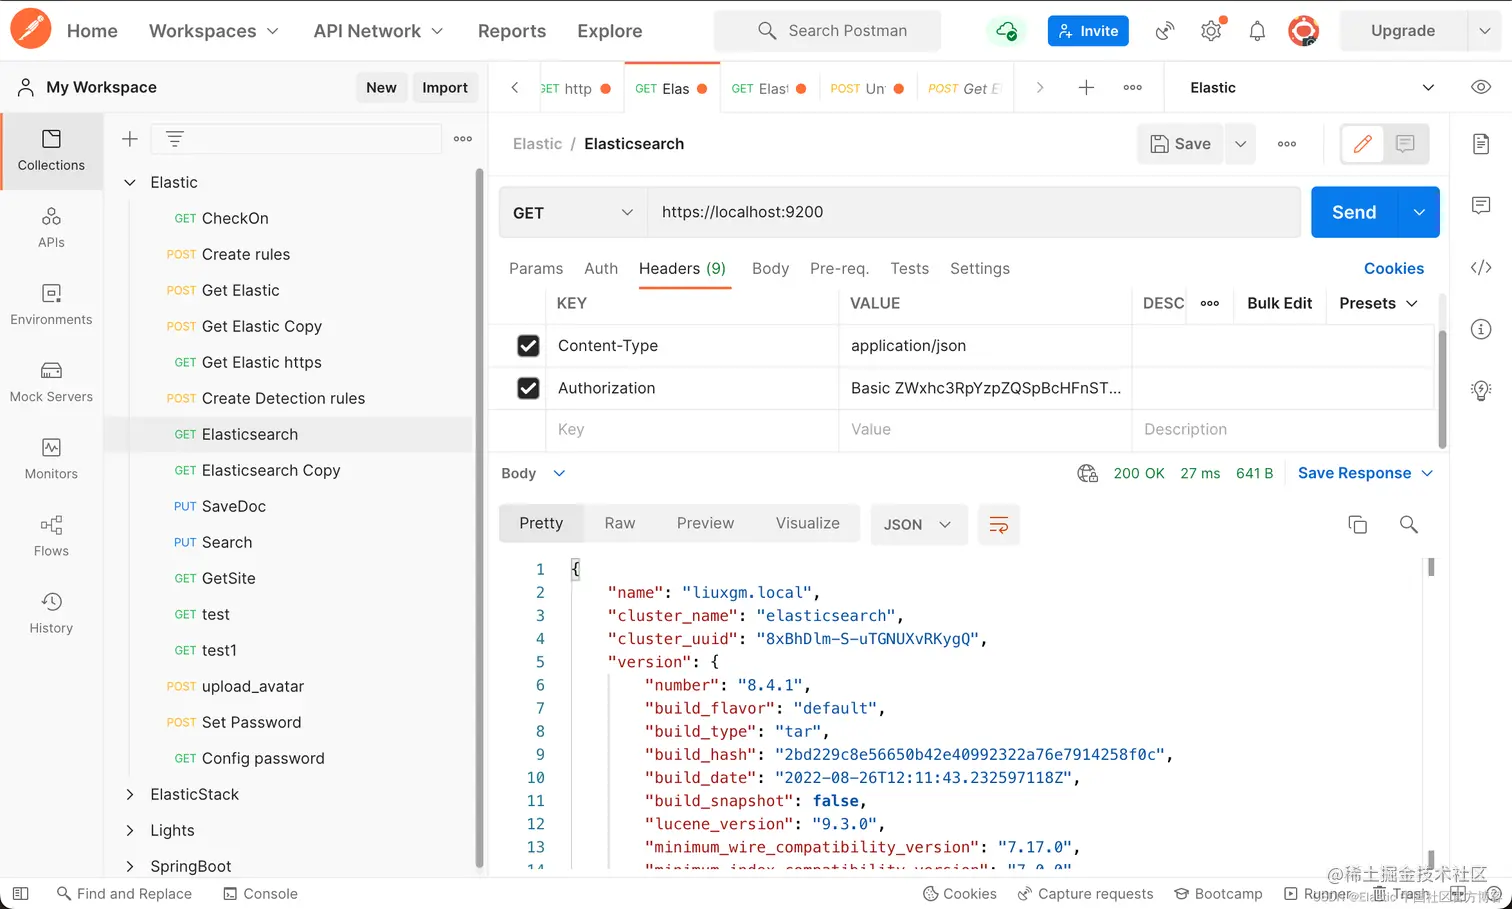1512x909 pixels.
Task: Open Comments icon in right sidebar
Action: coord(1481,205)
